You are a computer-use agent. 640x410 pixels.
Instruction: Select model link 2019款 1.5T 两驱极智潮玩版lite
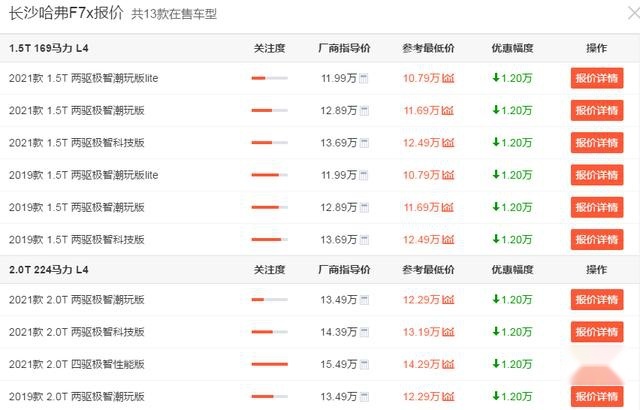click(84, 175)
